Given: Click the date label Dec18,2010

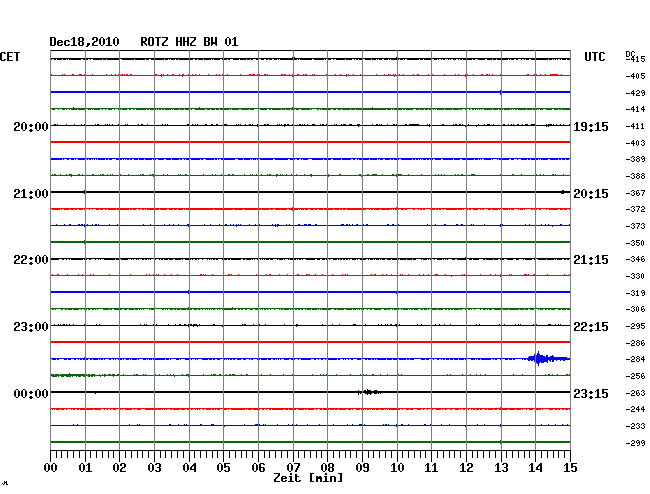Looking at the screenshot, I should click(84, 42).
